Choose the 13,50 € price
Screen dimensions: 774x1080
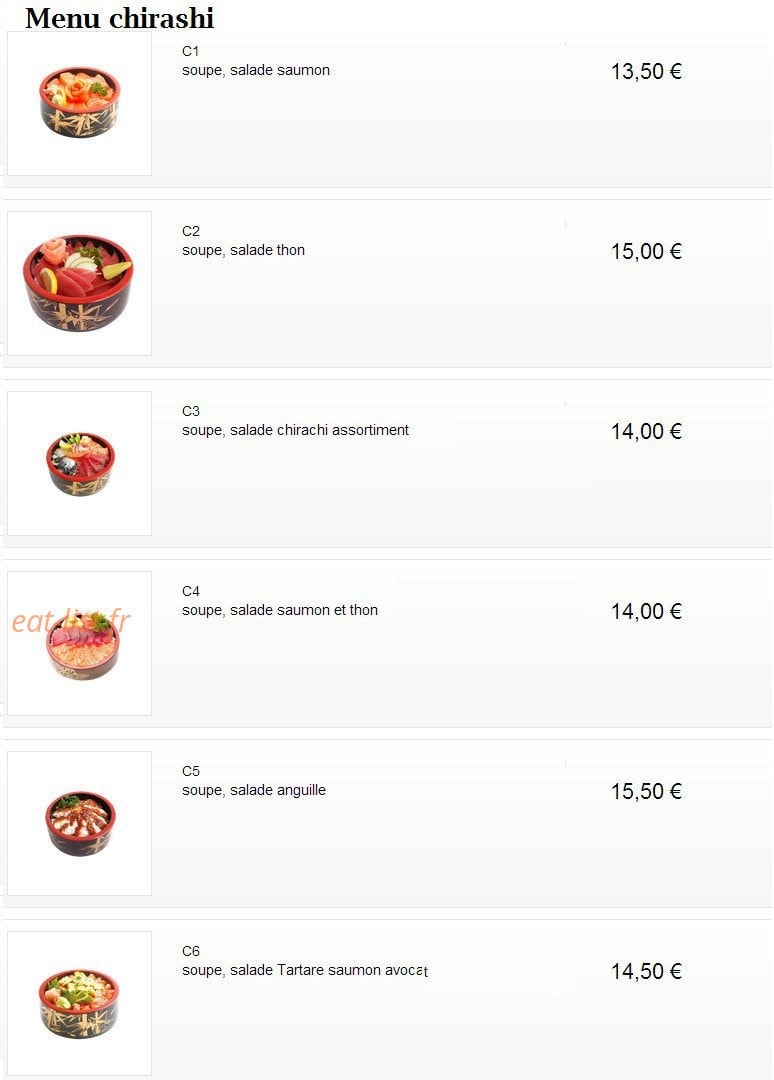tap(646, 71)
